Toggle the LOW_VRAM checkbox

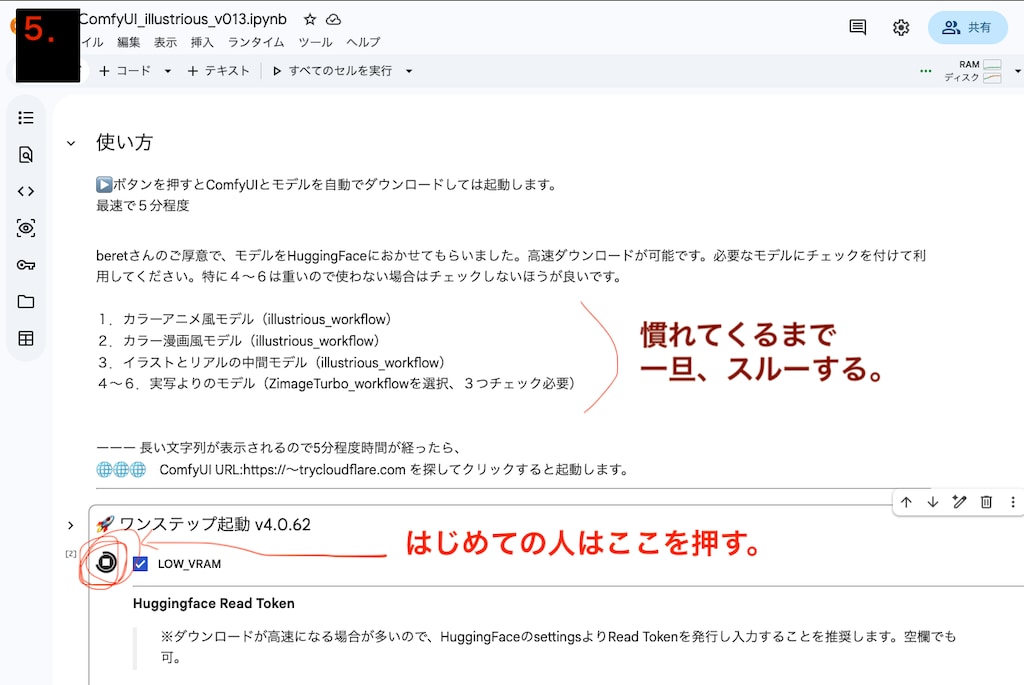pyautogui.click(x=140, y=564)
